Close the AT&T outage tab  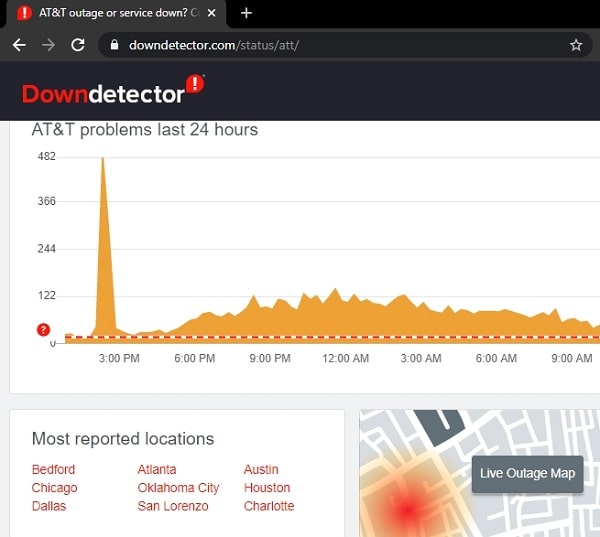click(211, 13)
